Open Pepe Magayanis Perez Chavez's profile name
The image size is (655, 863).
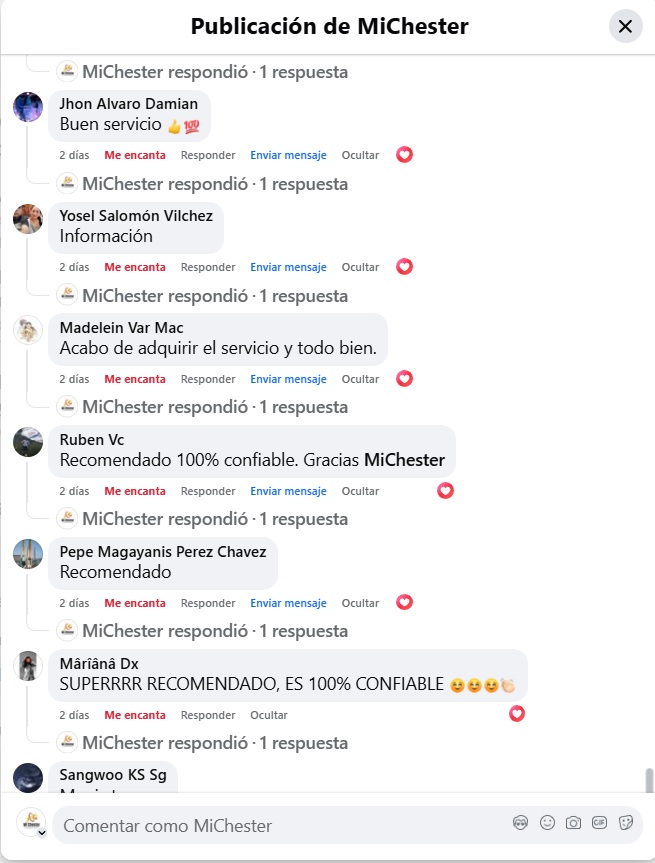[x=163, y=551]
